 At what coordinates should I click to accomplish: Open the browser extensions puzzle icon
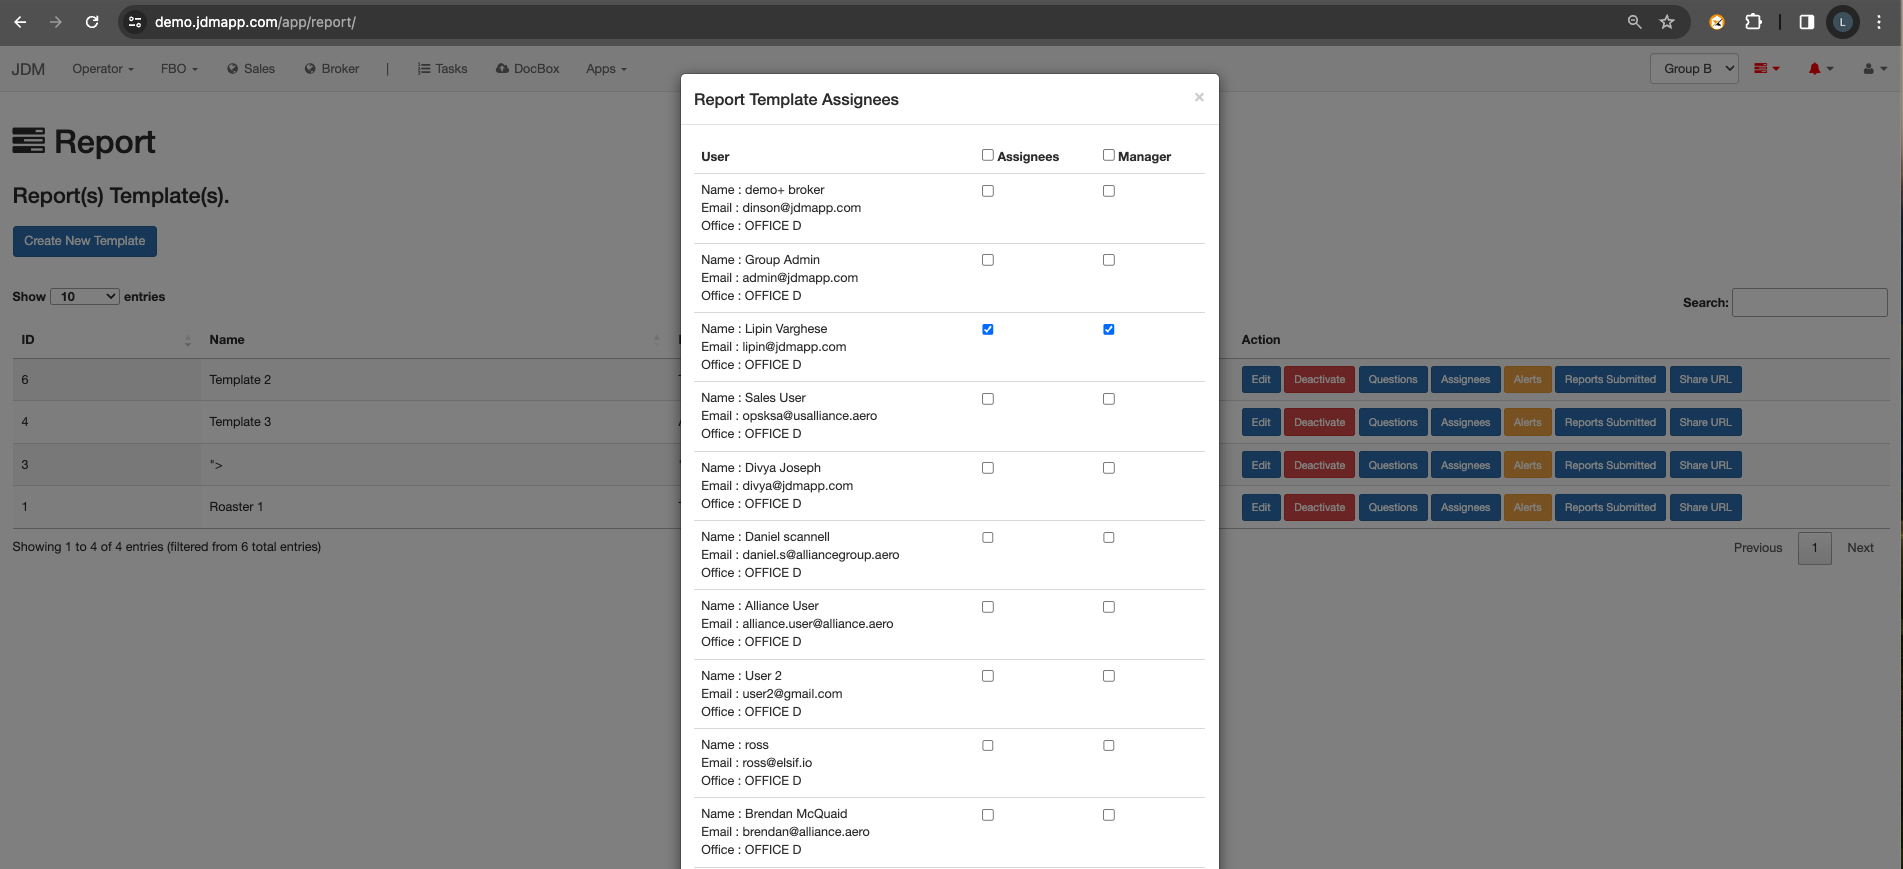tap(1753, 22)
